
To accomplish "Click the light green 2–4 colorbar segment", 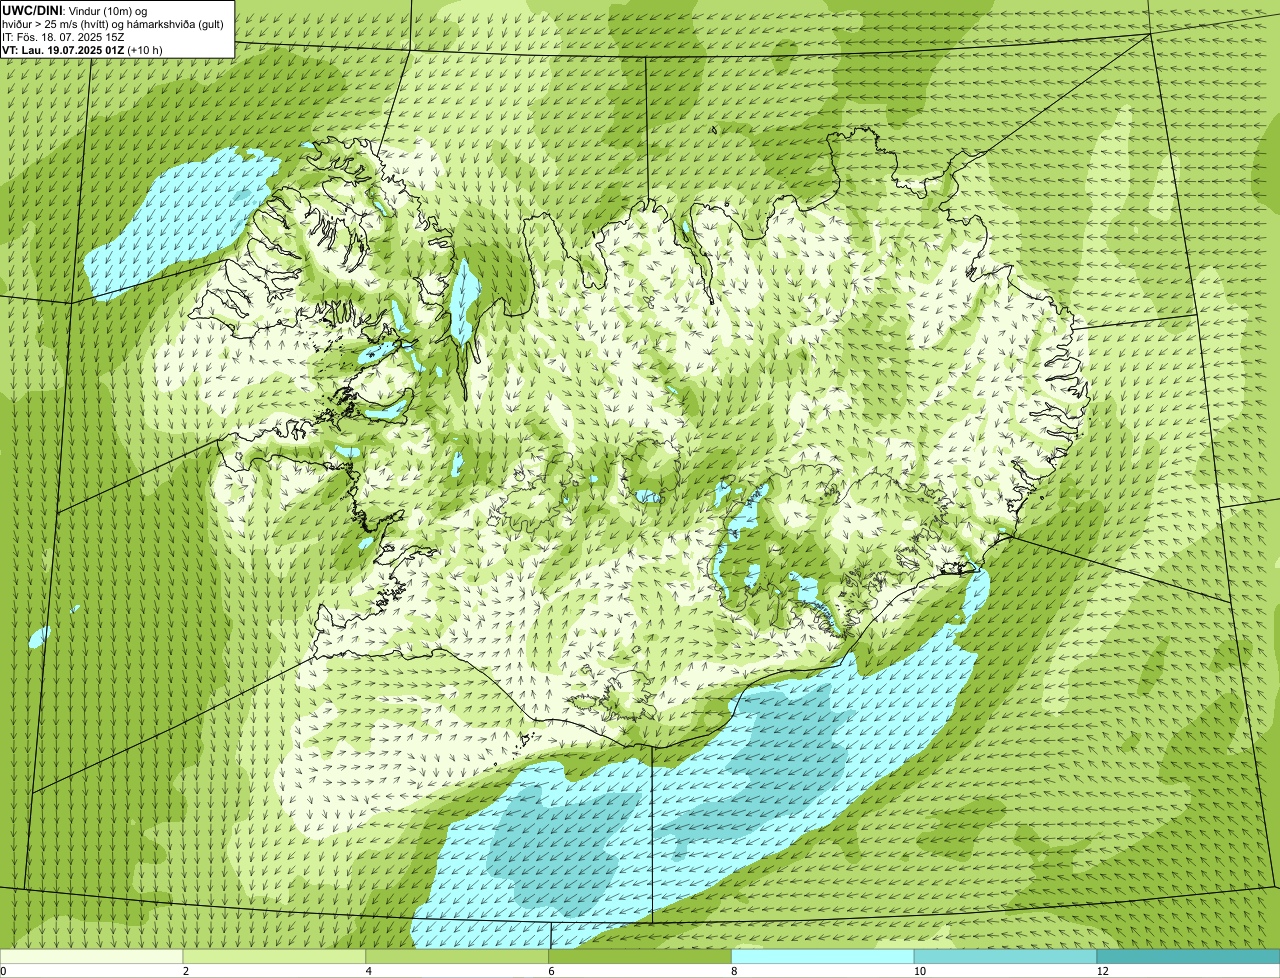I will [x=274, y=957].
